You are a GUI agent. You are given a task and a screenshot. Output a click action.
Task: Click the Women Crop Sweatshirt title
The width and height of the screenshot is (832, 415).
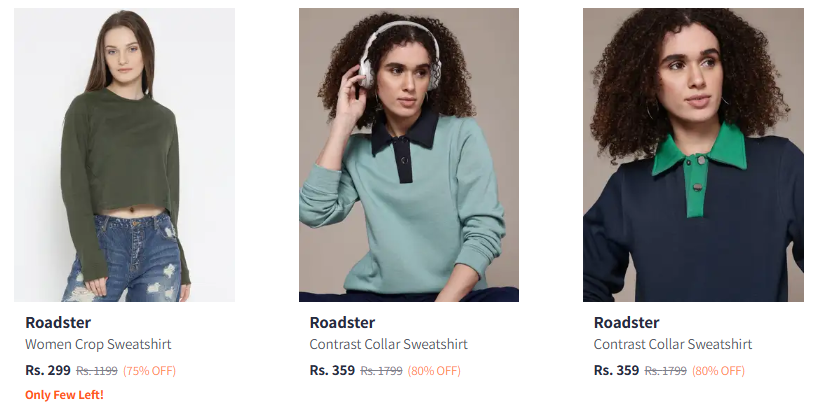pyautogui.click(x=98, y=344)
